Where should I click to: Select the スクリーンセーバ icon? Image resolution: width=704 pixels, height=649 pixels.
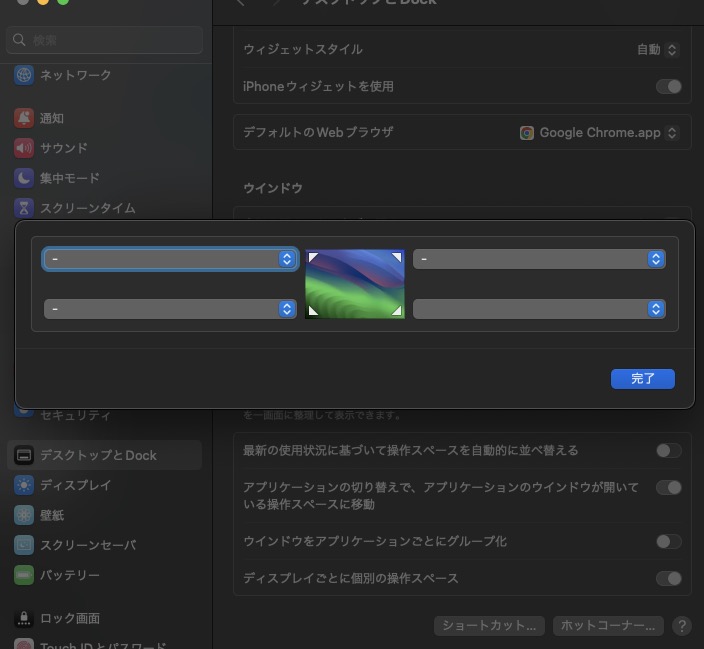click(x=24, y=545)
